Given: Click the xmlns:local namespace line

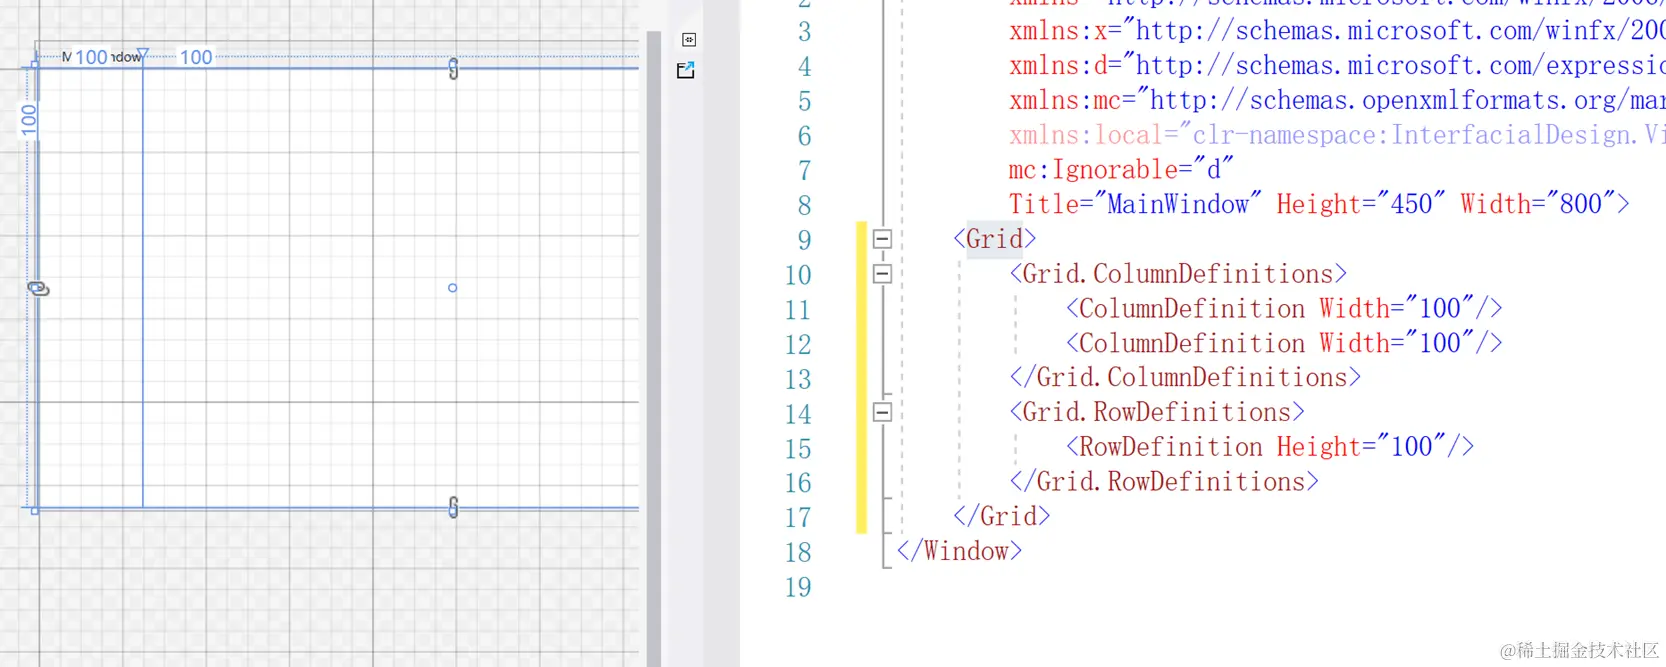Looking at the screenshot, I should point(1337,135).
